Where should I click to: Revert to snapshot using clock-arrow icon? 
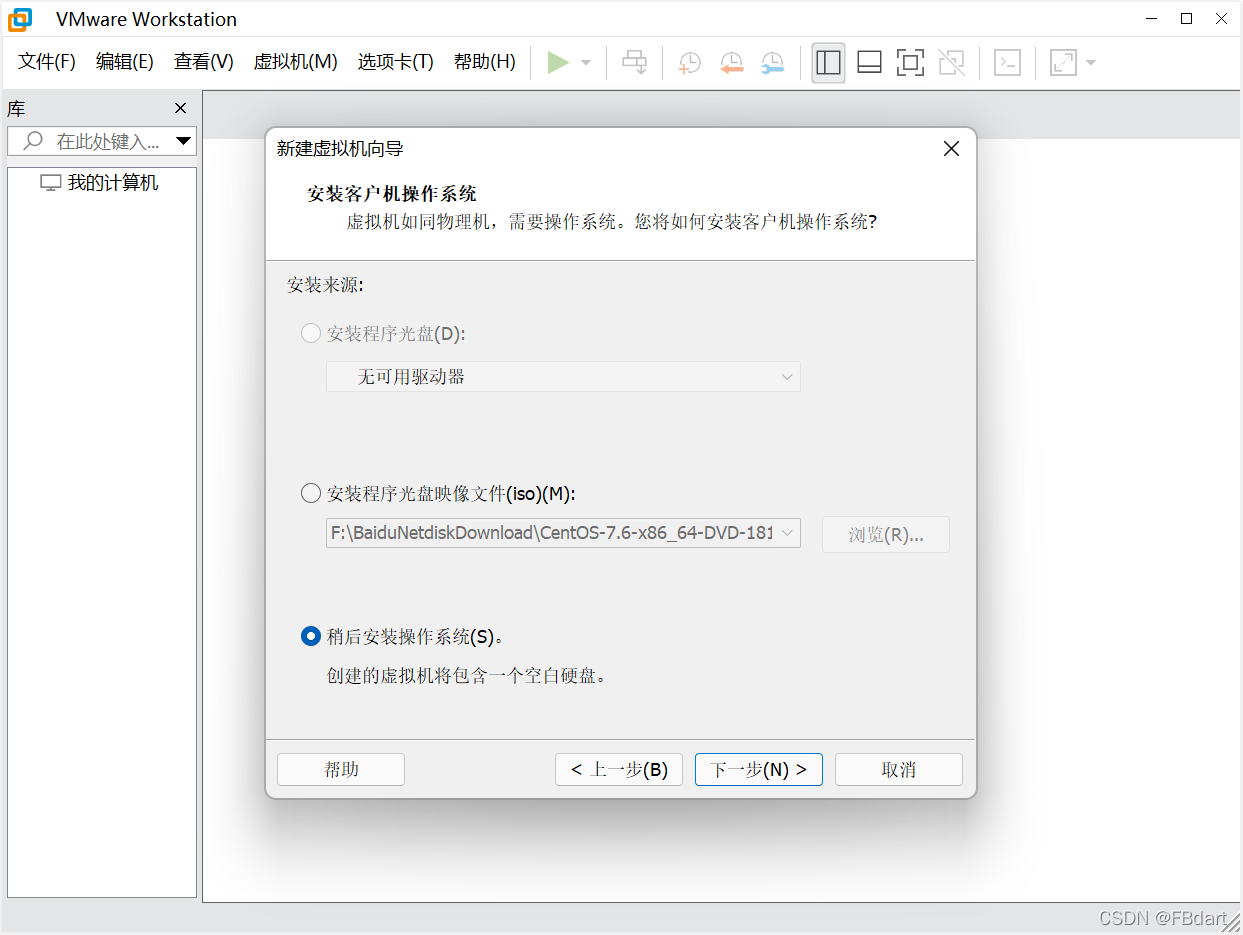point(732,63)
